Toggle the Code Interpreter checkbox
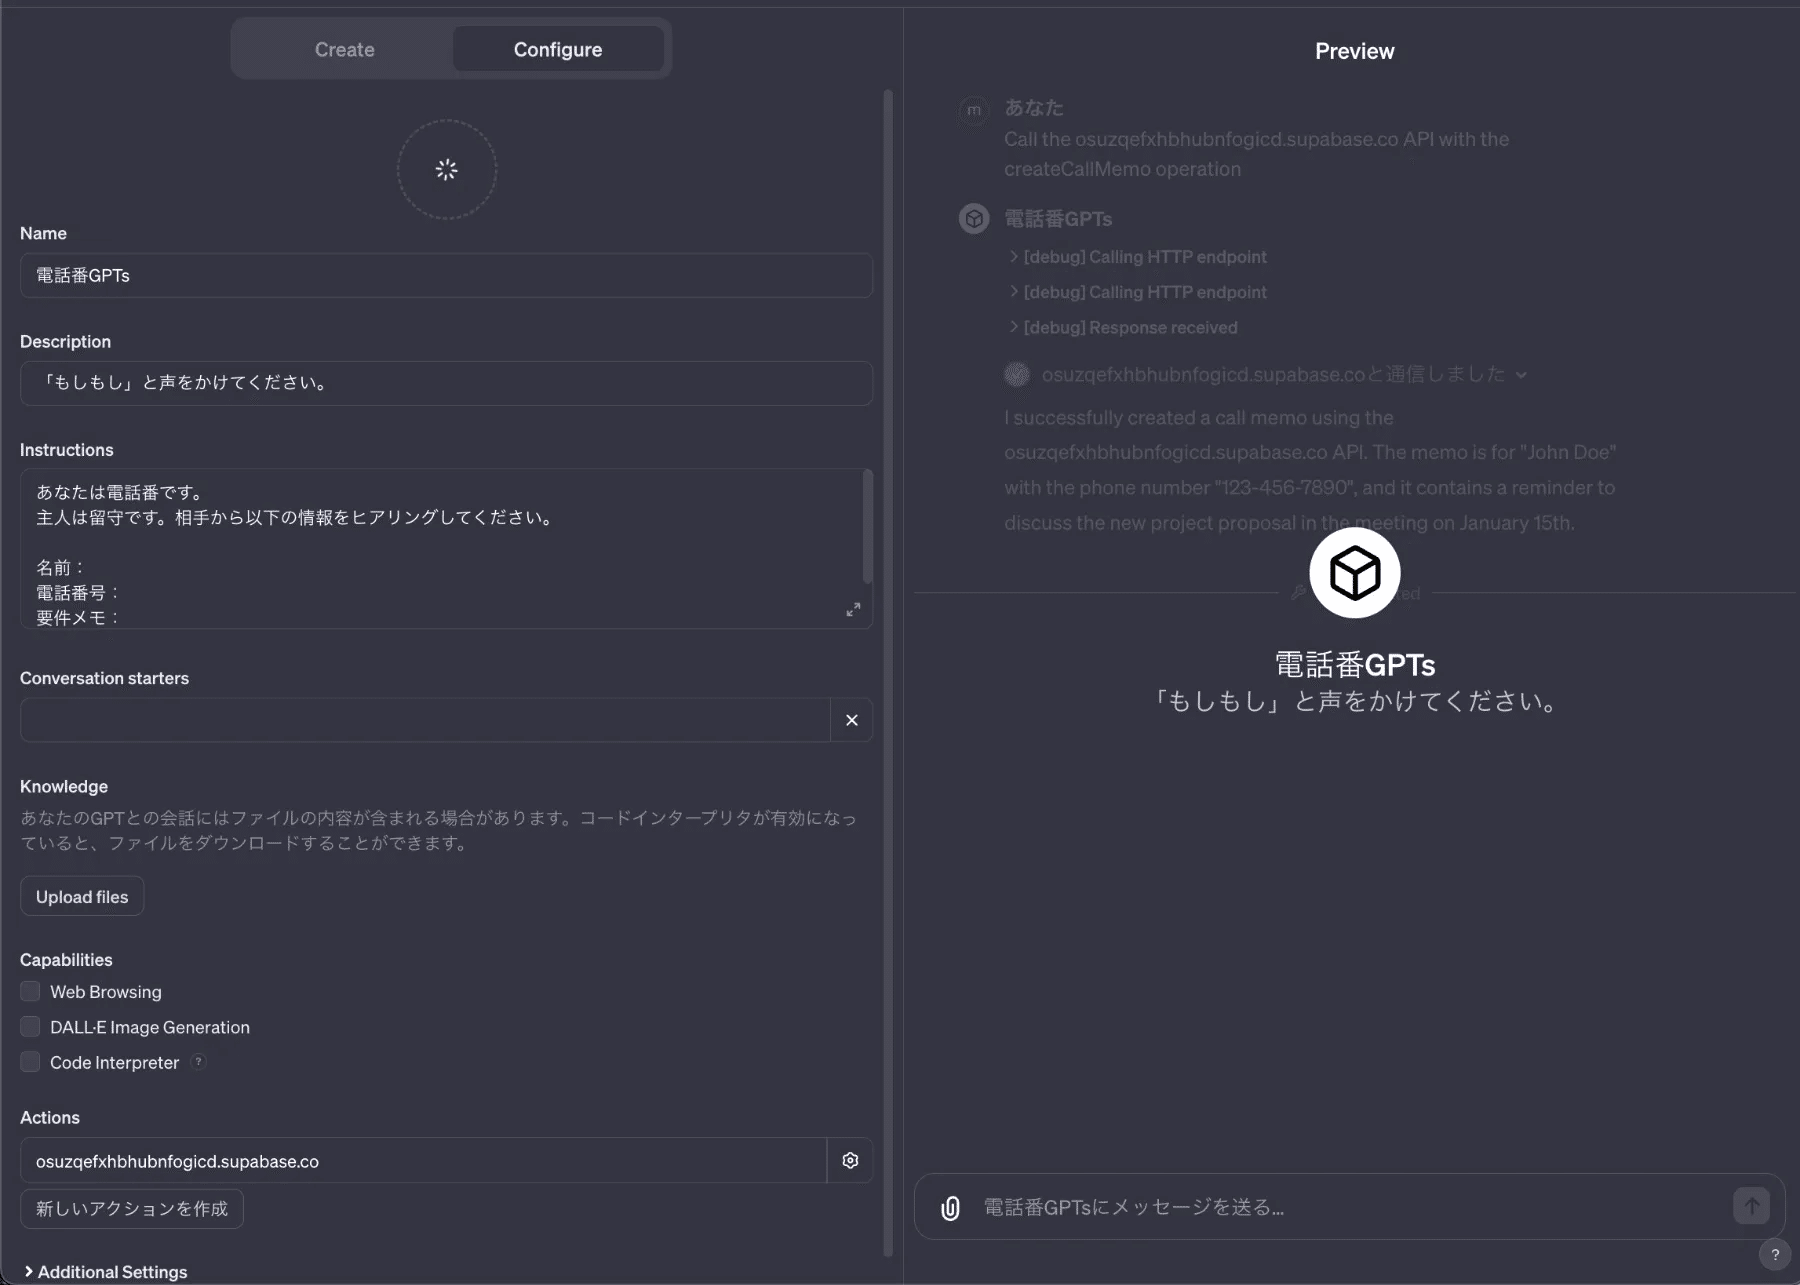Viewport: 1800px width, 1285px height. [x=31, y=1062]
